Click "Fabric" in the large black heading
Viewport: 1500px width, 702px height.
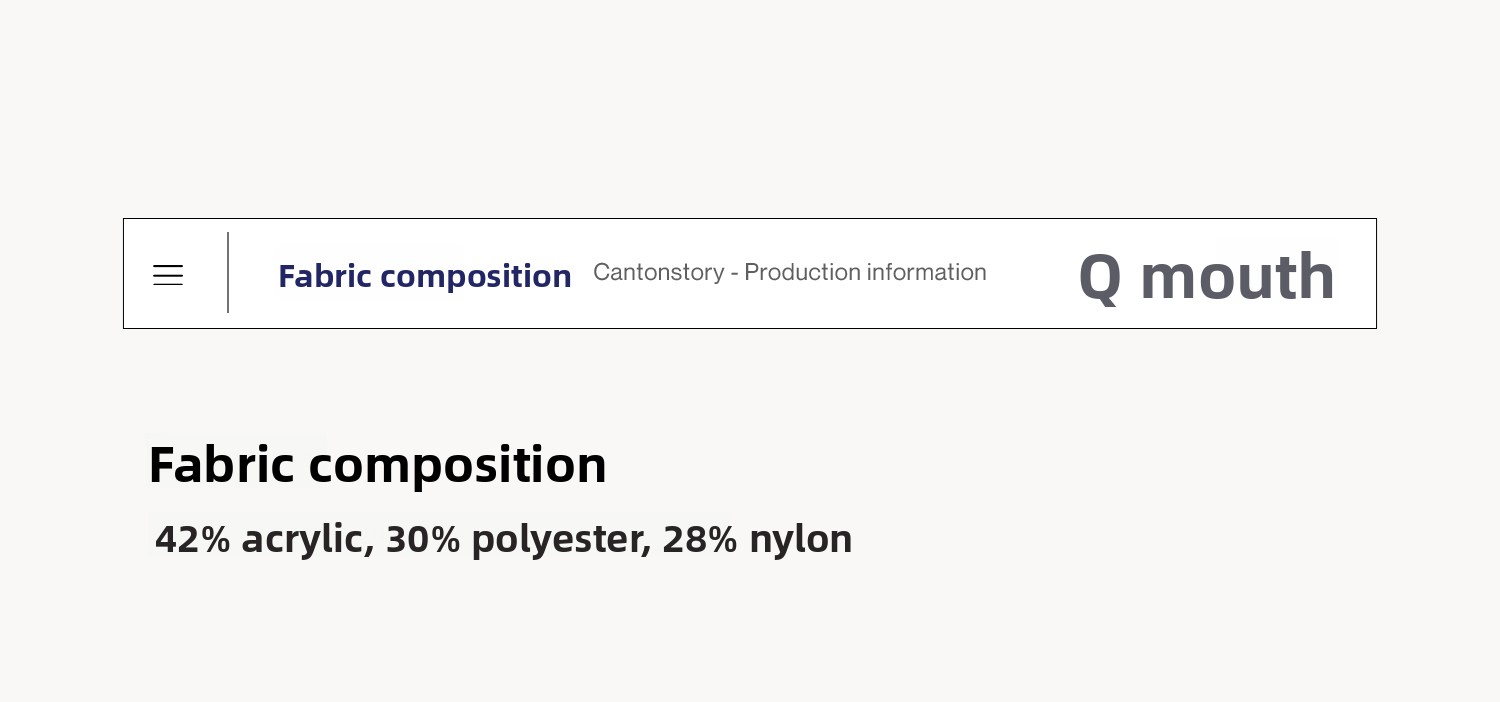coord(221,465)
